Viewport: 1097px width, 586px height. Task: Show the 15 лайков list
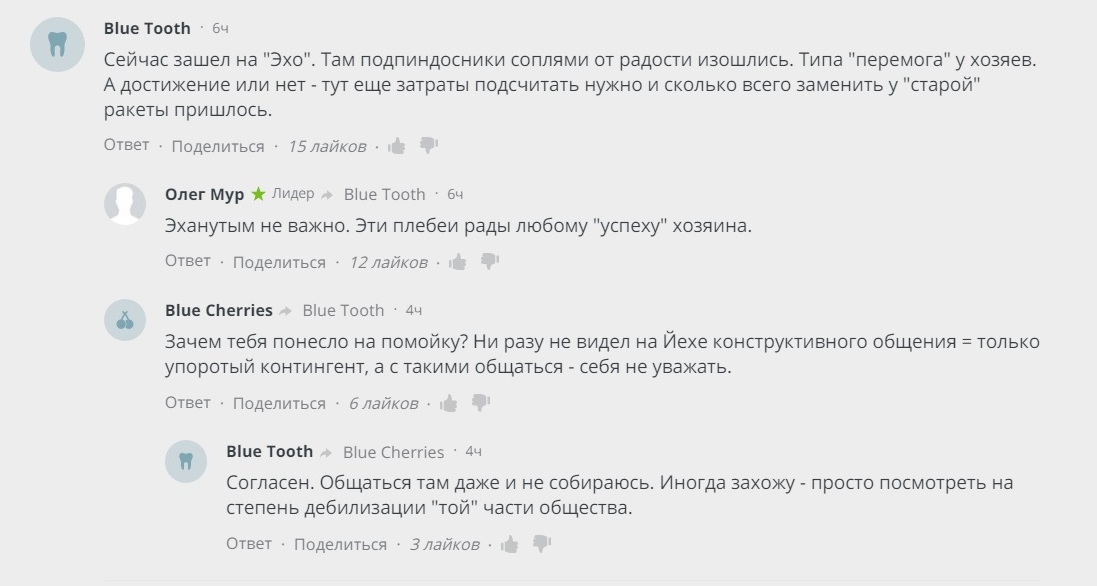(327, 146)
